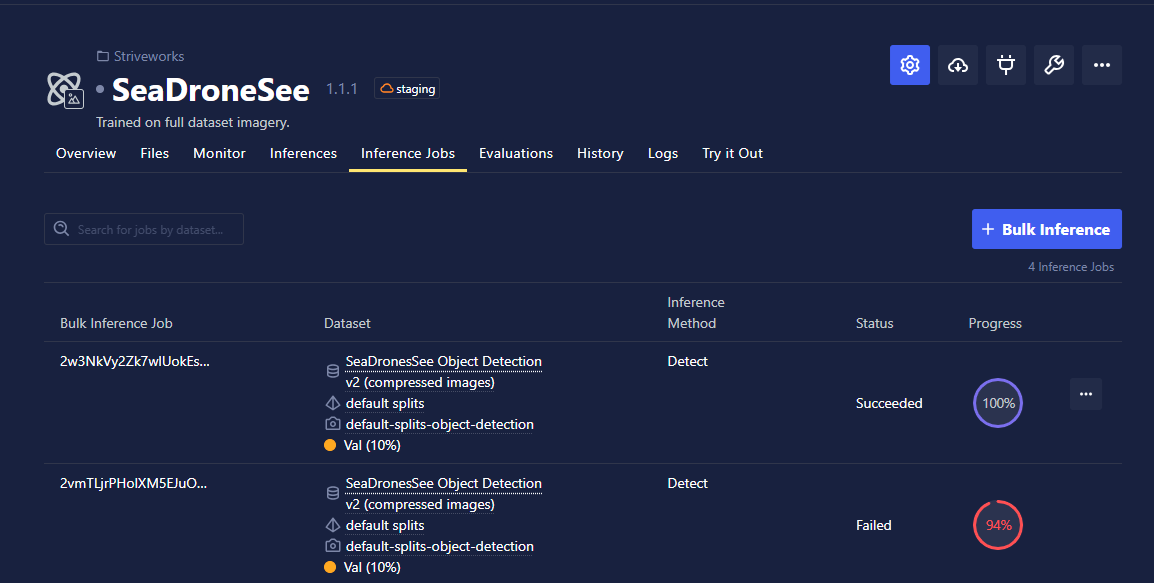This screenshot has width=1154, height=583.
Task: Select the Inference Jobs tab
Action: tap(408, 153)
